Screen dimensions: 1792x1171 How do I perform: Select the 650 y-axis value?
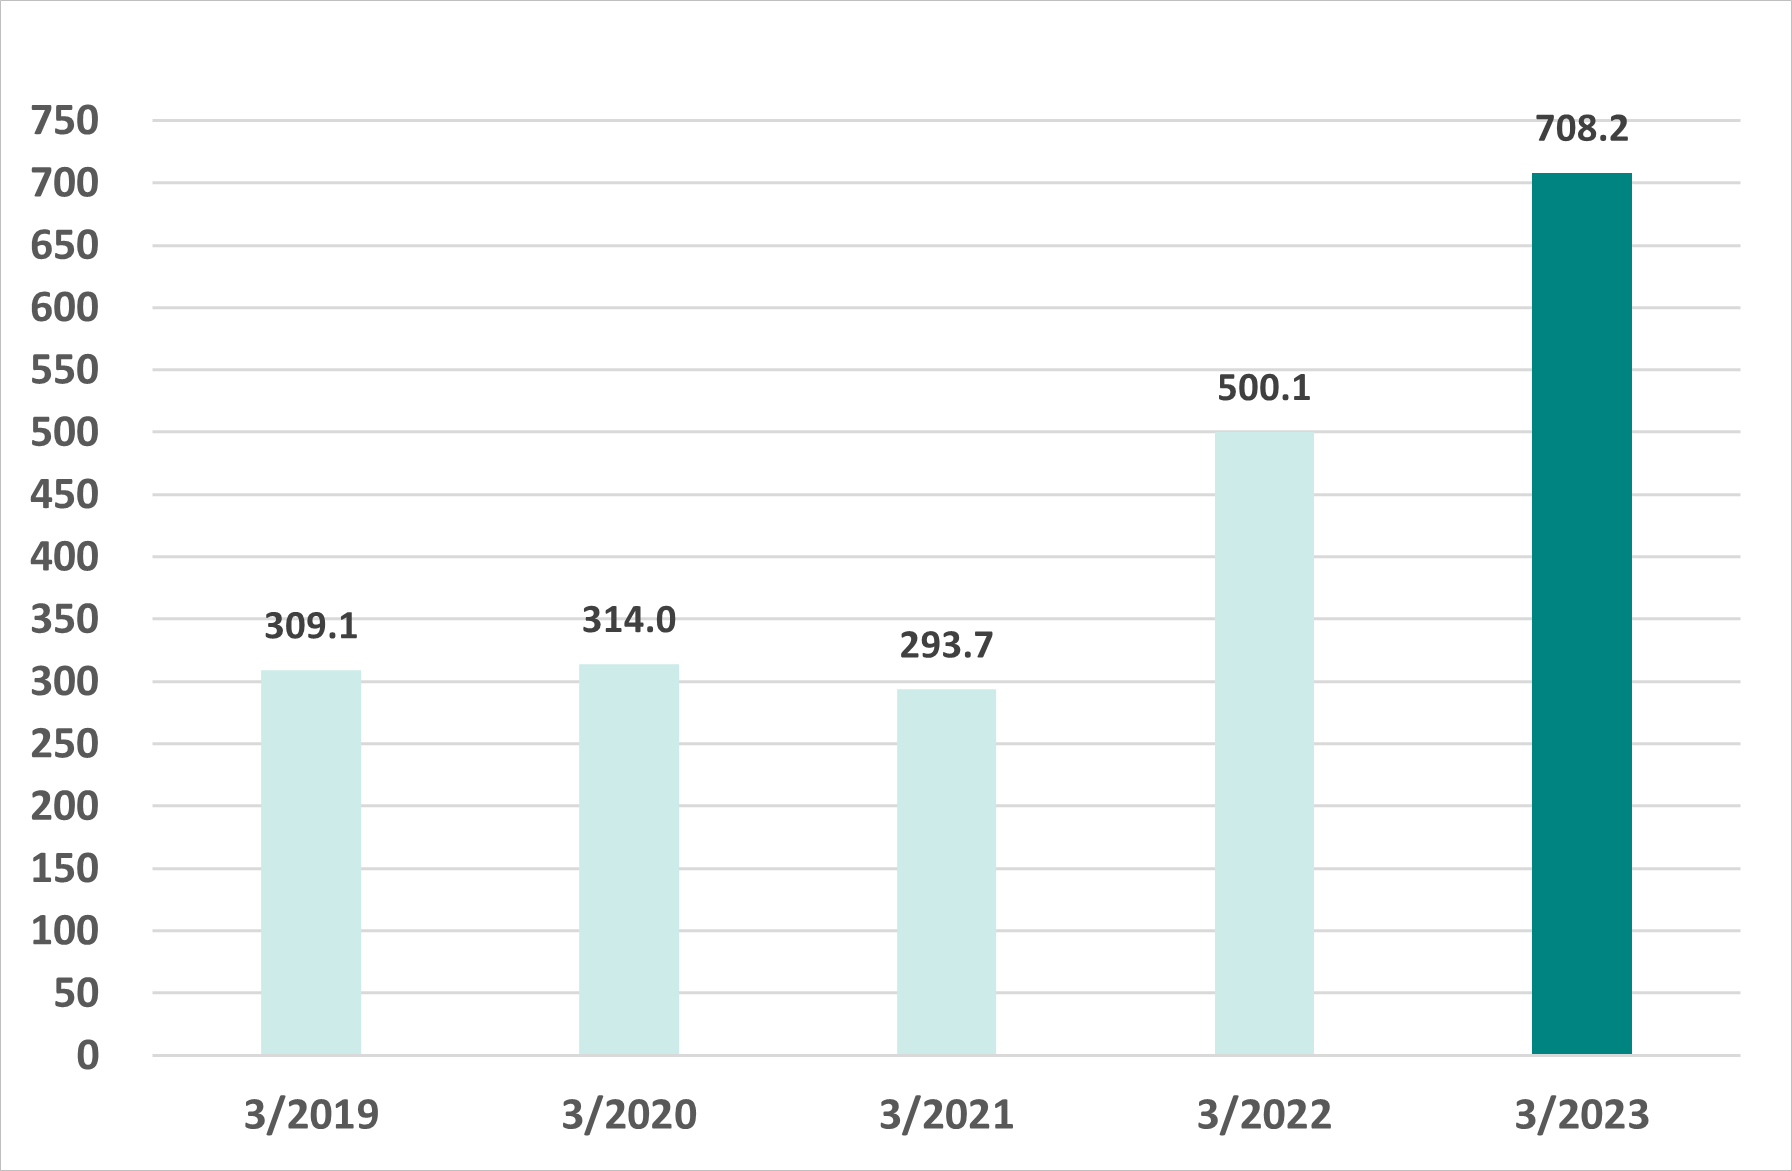(x=65, y=246)
